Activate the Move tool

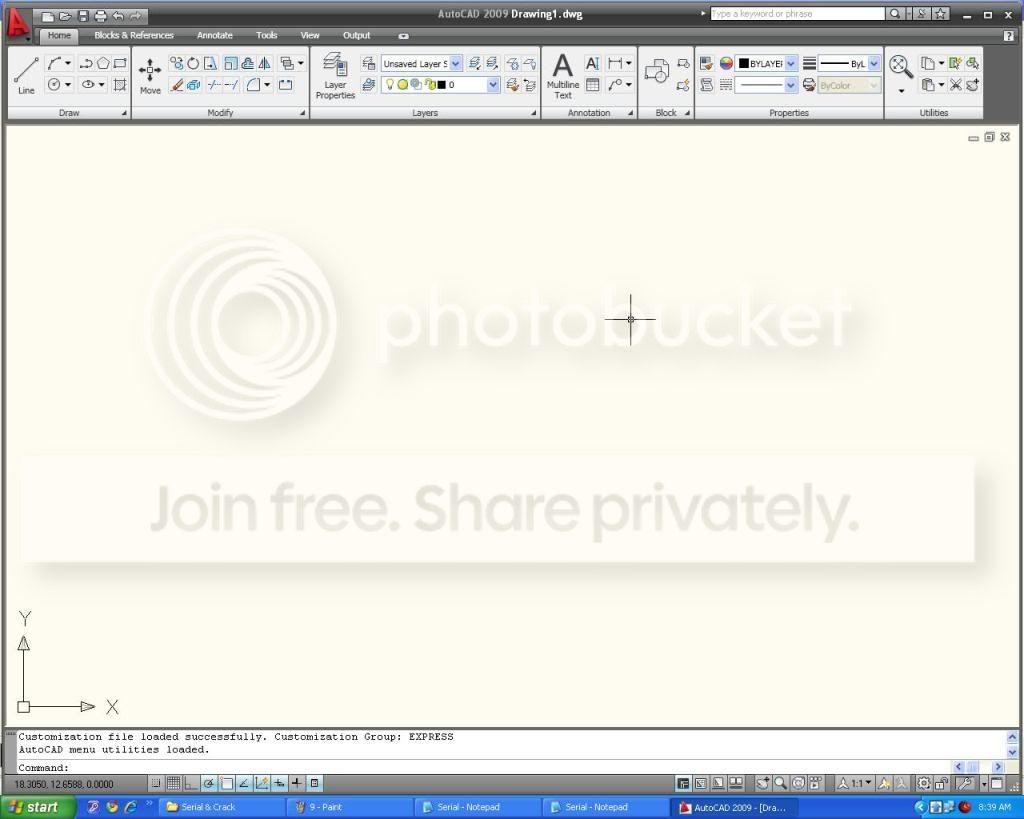click(150, 75)
